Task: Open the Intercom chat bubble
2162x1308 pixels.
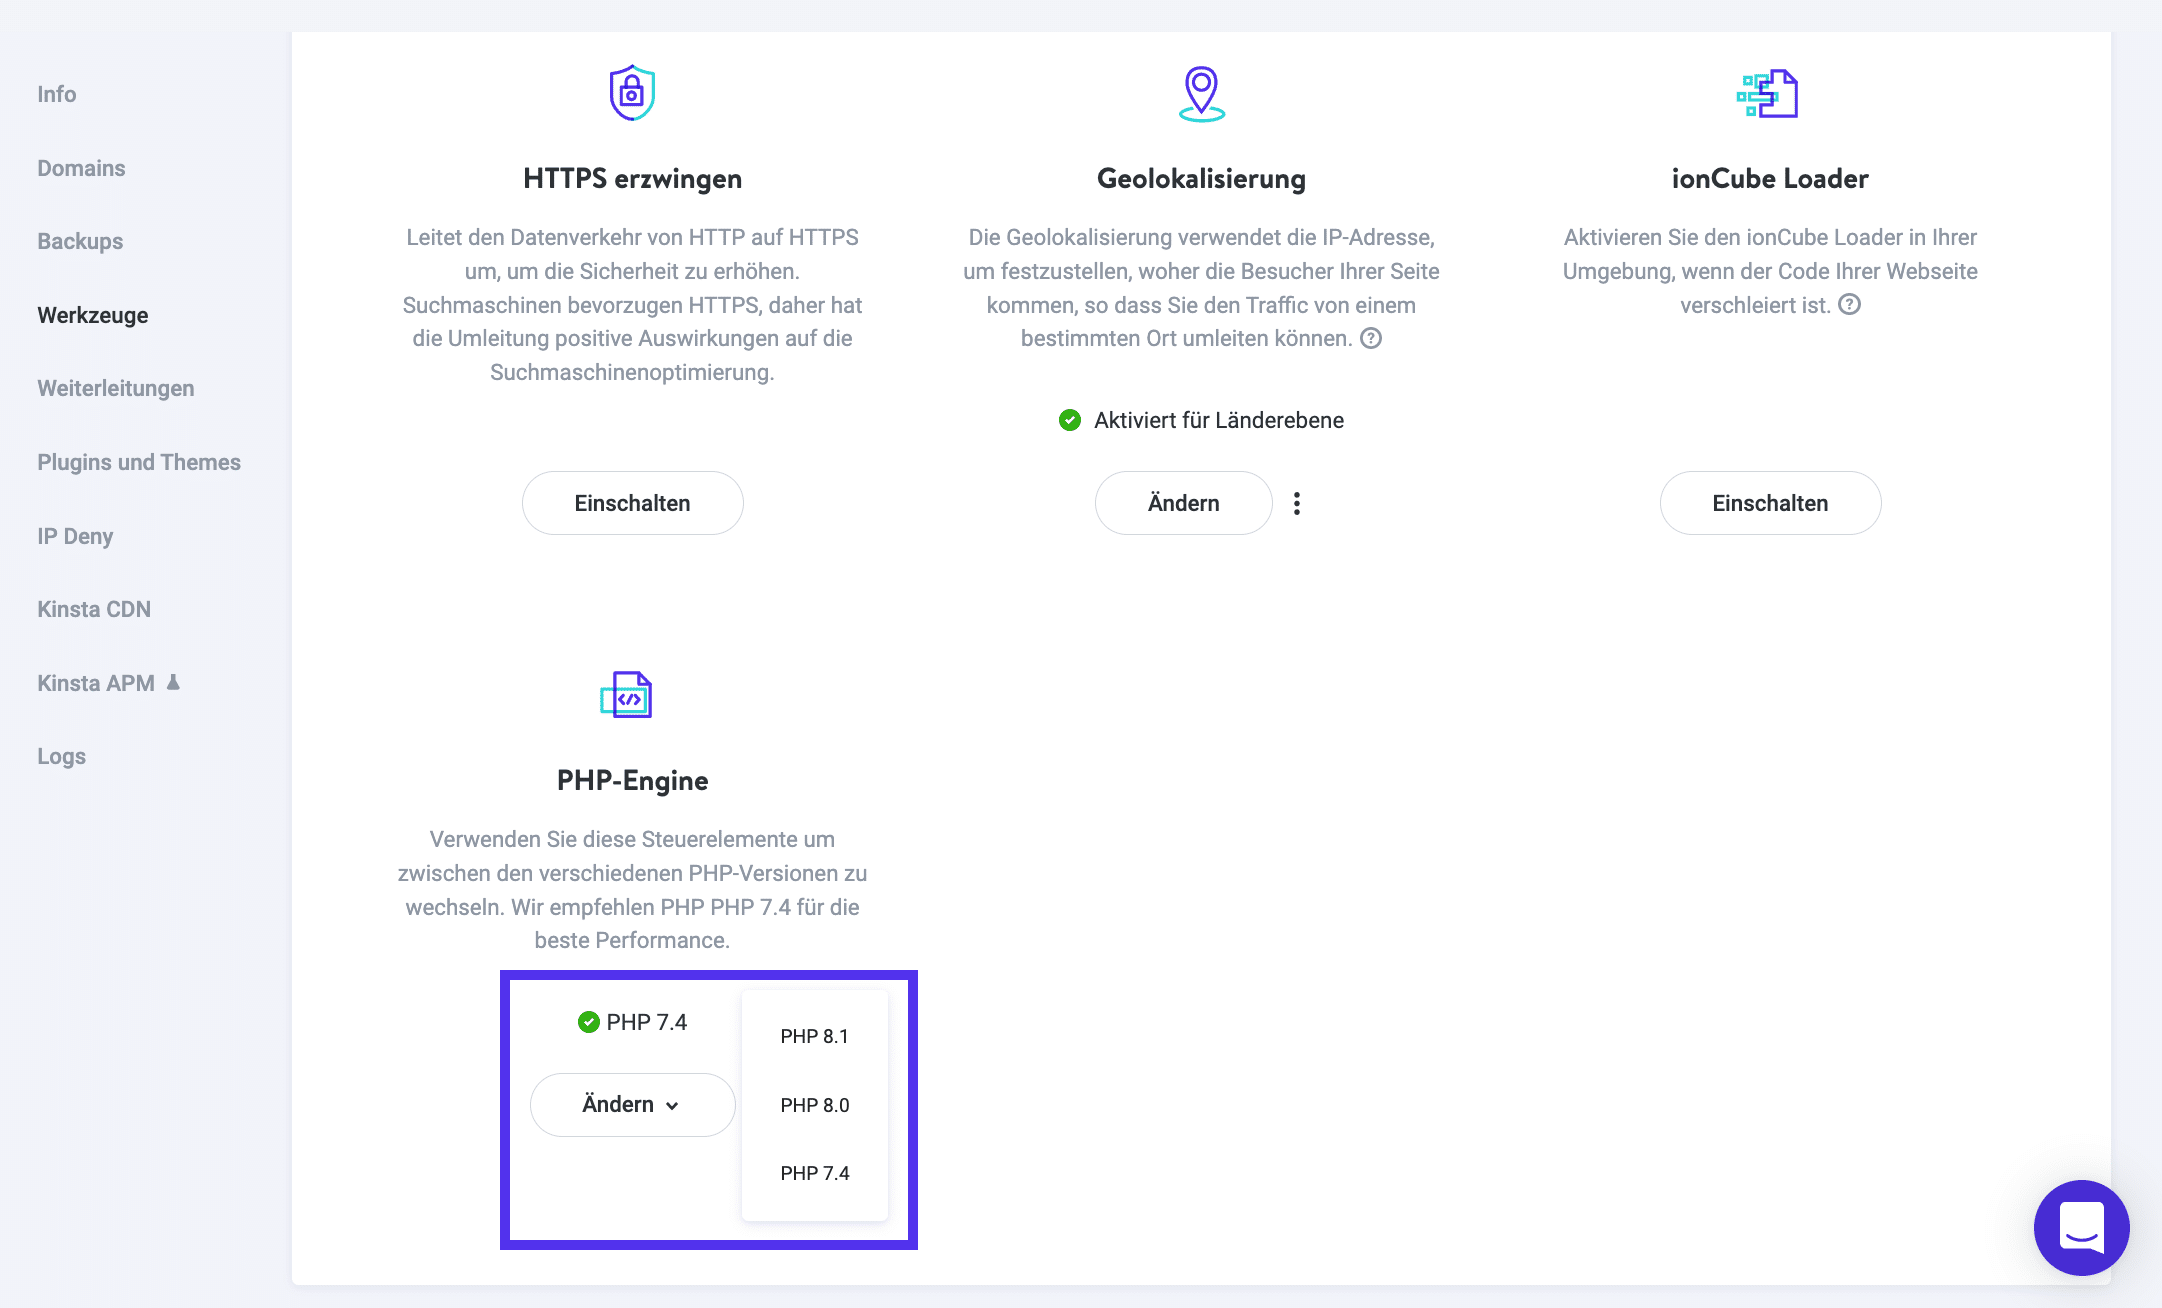Action: (2081, 1228)
